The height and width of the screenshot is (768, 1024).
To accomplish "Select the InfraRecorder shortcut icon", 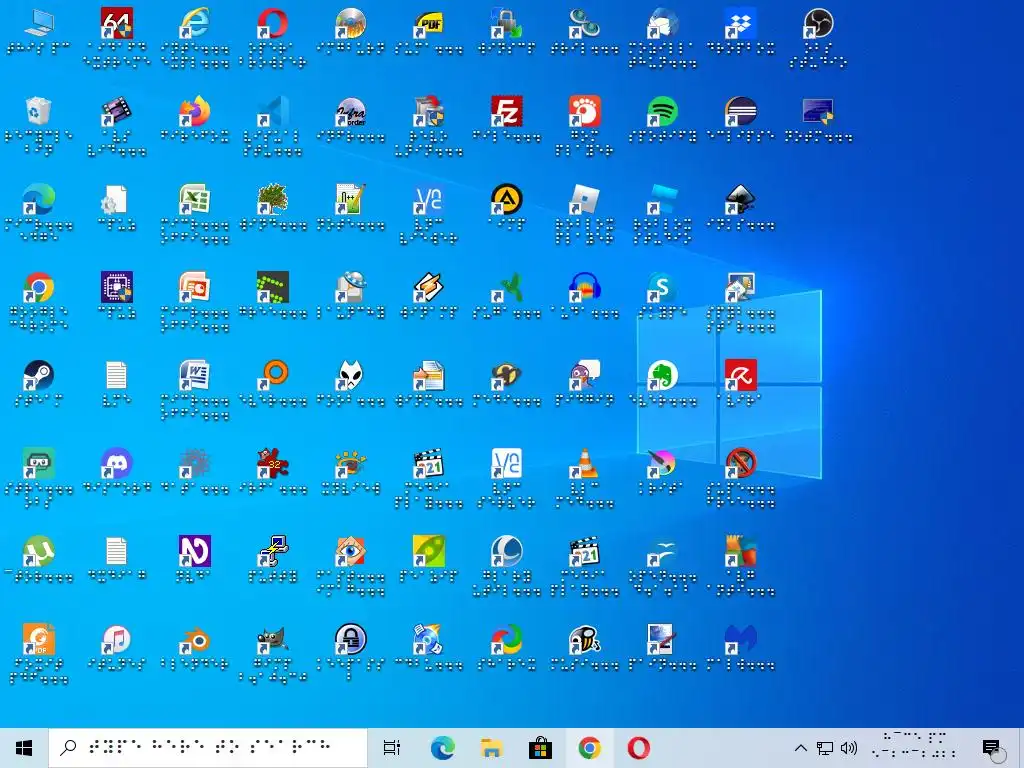I will pos(351,112).
